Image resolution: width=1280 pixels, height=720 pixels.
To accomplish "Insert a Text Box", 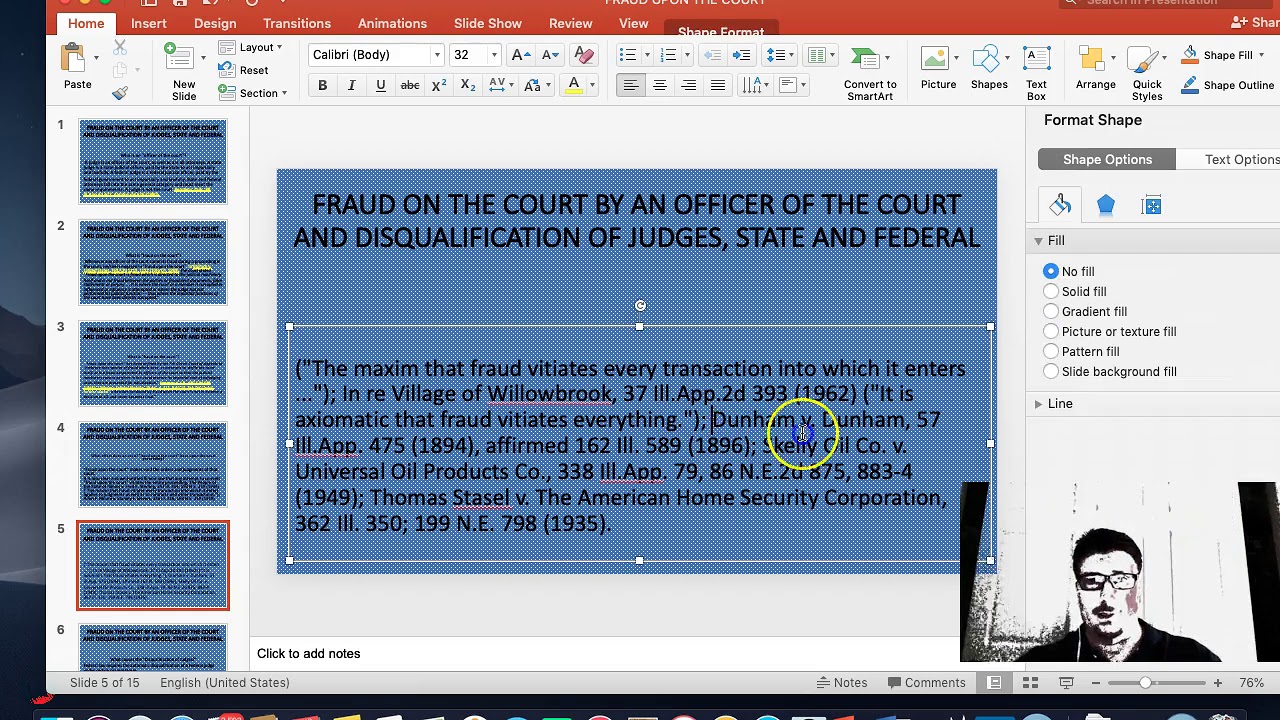I will [1036, 72].
